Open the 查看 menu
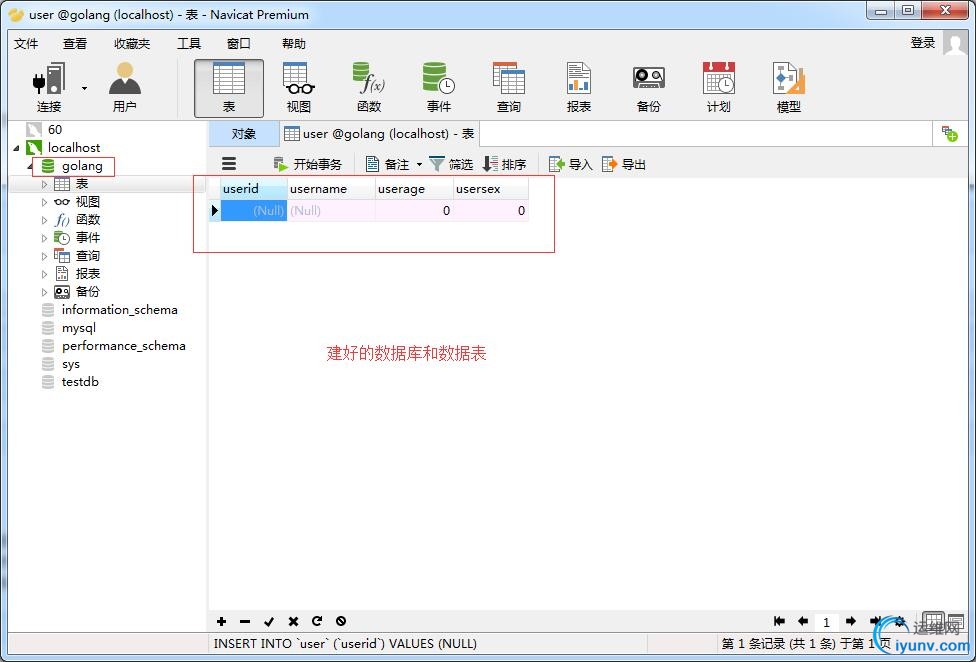Image resolution: width=976 pixels, height=662 pixels. point(75,44)
